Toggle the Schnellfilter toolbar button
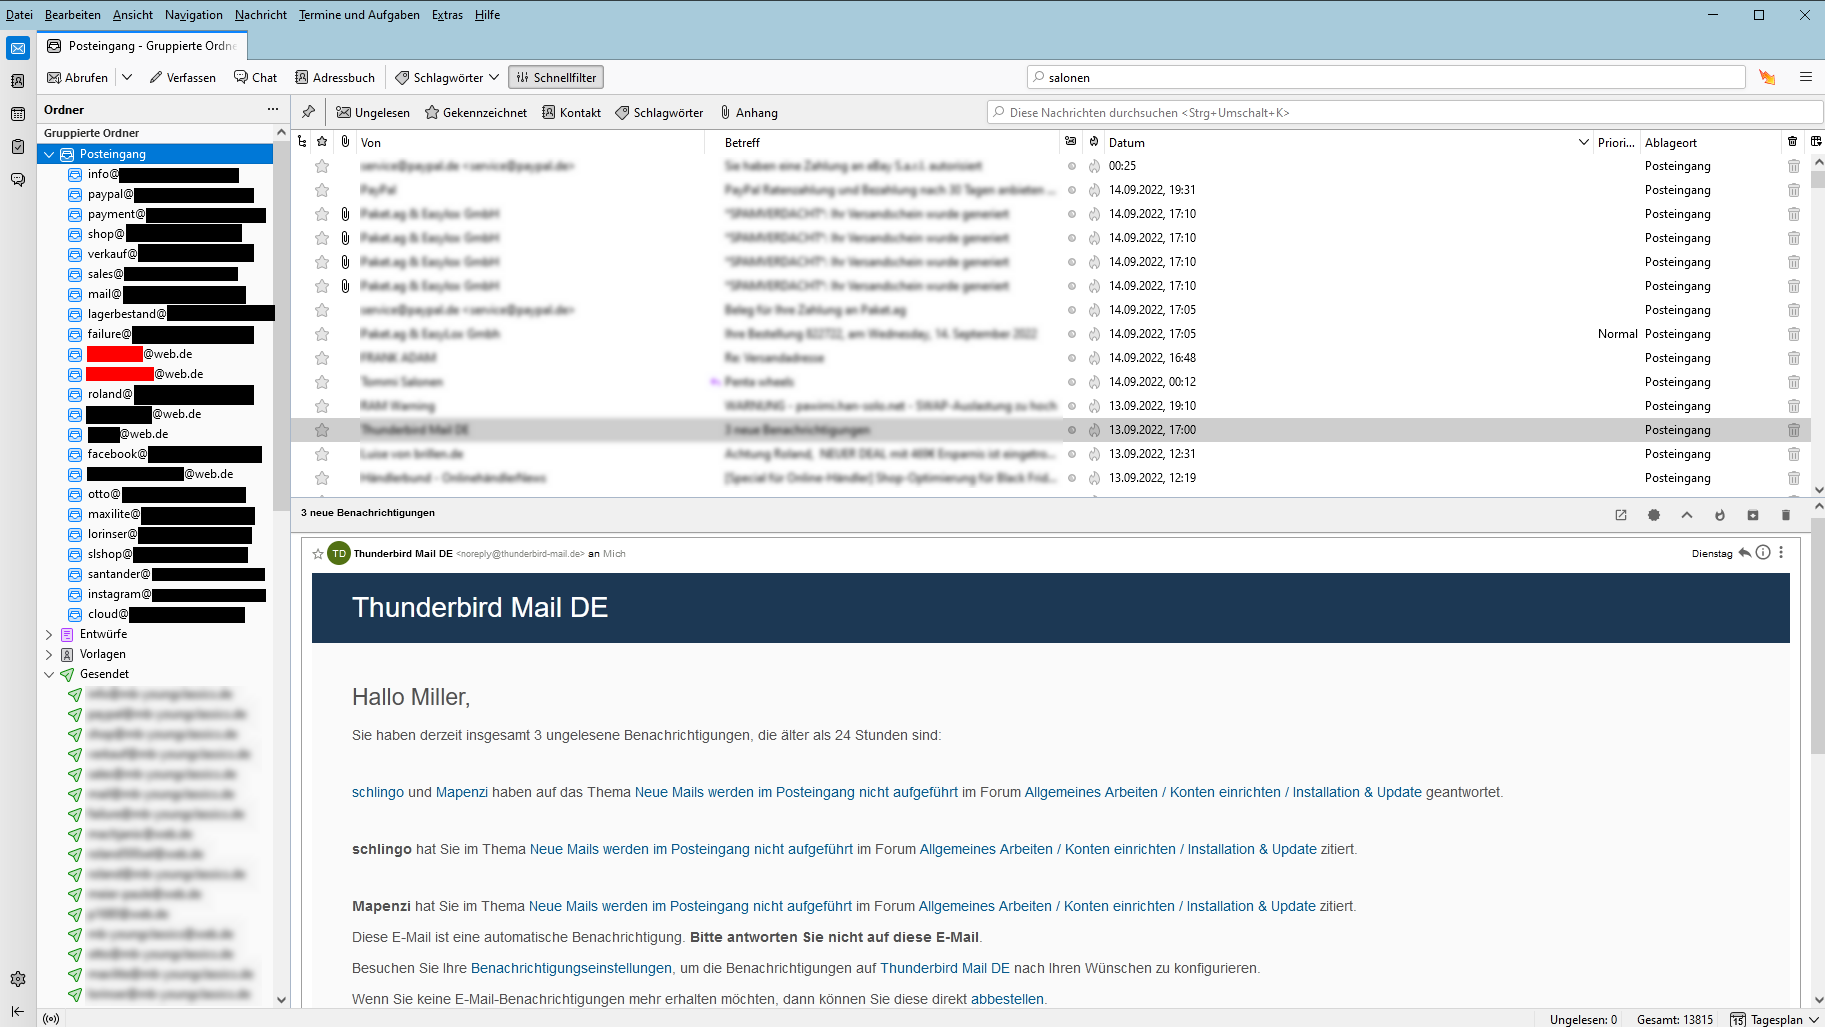The height and width of the screenshot is (1027, 1825). click(556, 77)
